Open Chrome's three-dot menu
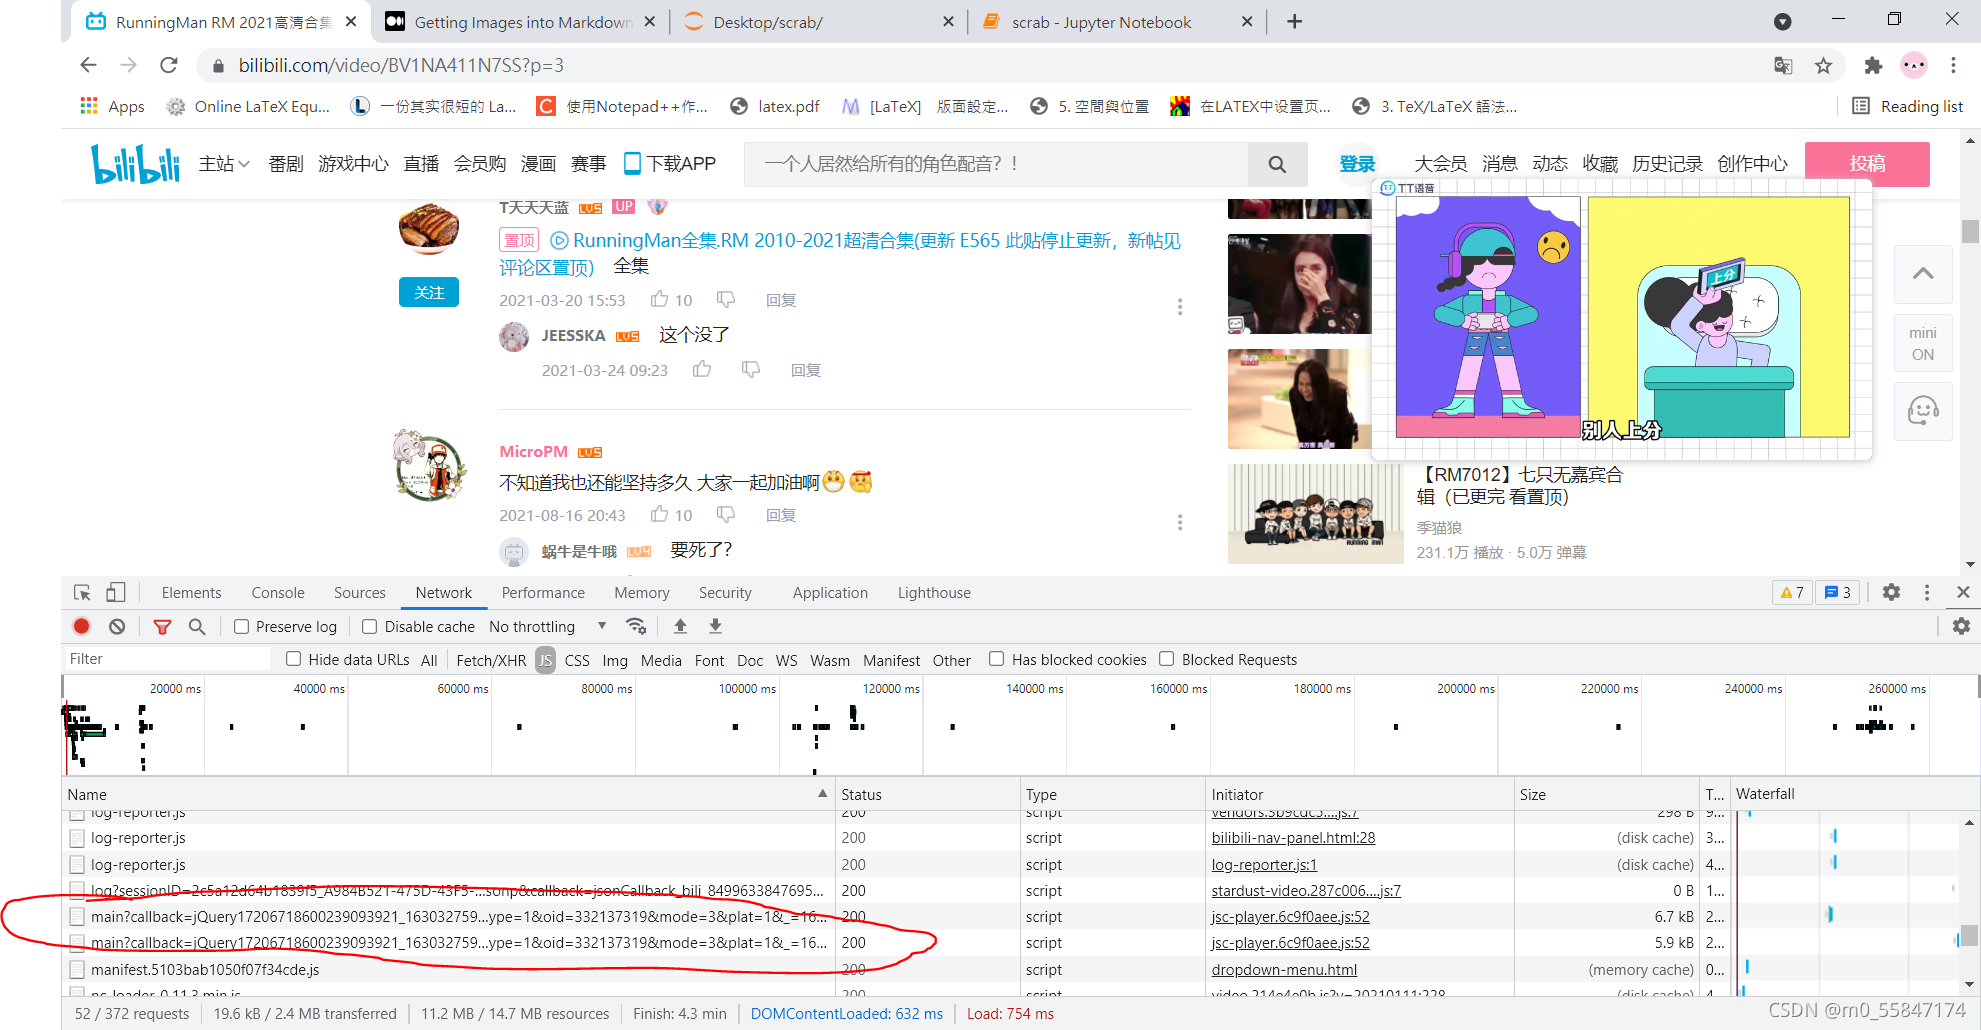The image size is (1981, 1030). coord(1953,65)
